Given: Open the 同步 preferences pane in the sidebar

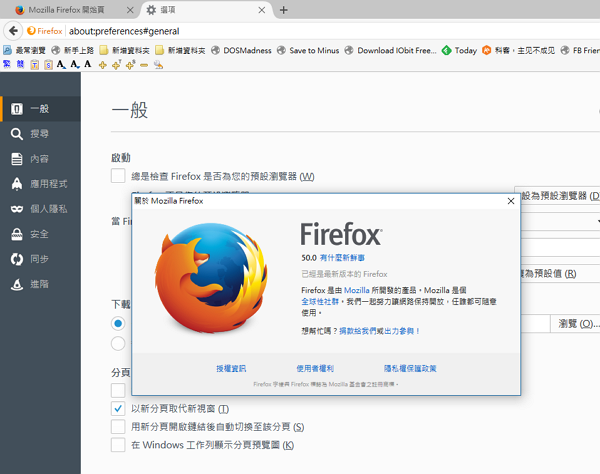Looking at the screenshot, I should (41, 259).
